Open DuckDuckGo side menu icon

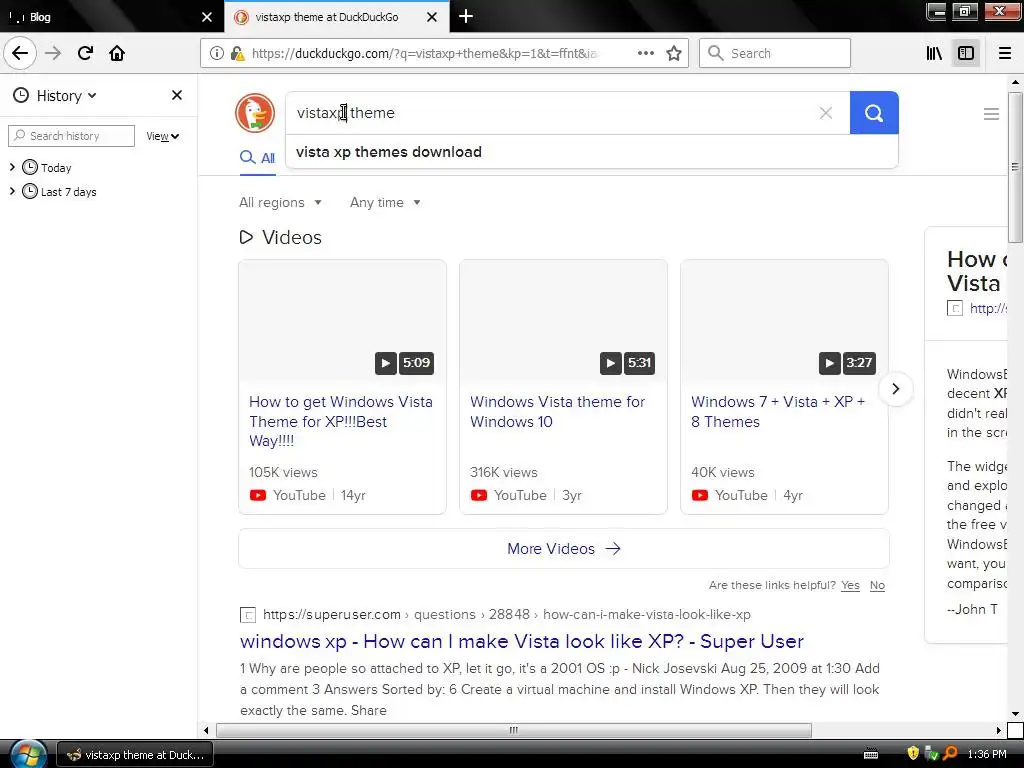(x=991, y=114)
